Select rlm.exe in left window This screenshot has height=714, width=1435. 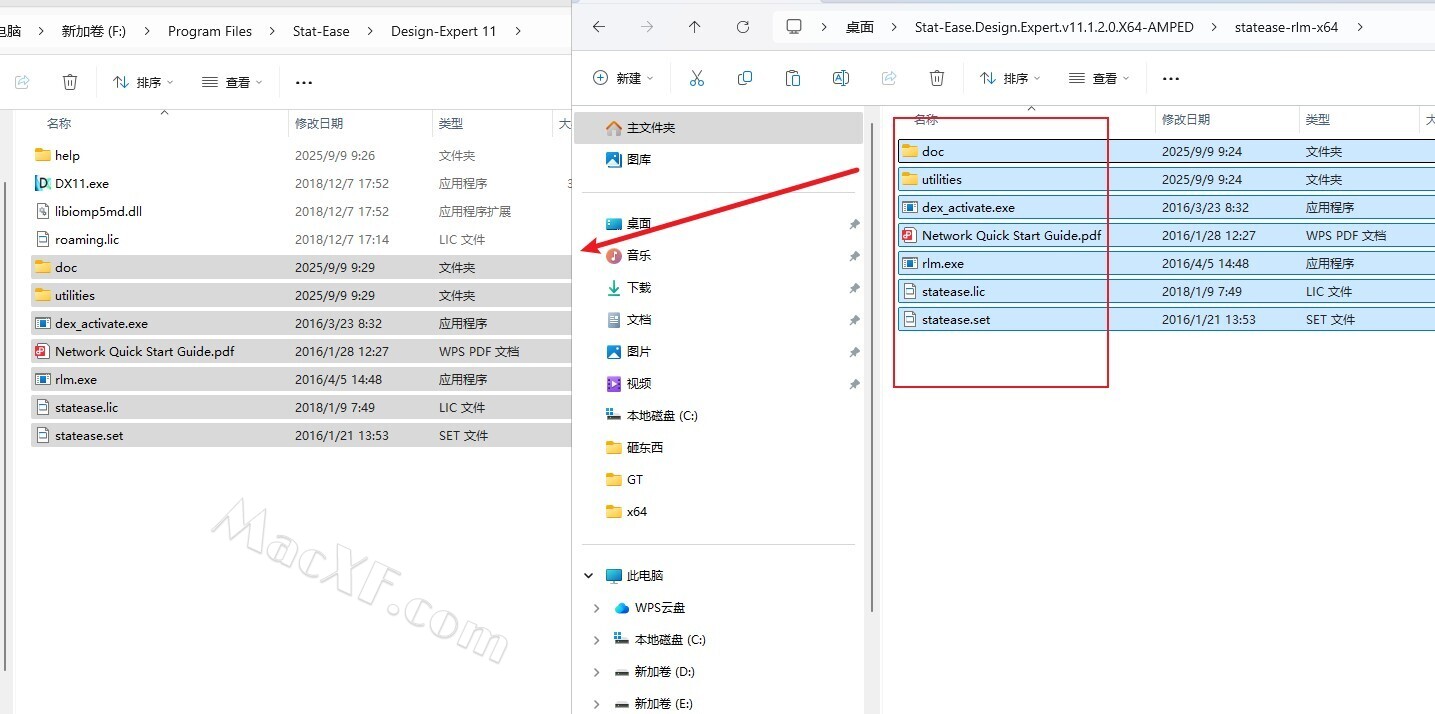pyautogui.click(x=300, y=379)
